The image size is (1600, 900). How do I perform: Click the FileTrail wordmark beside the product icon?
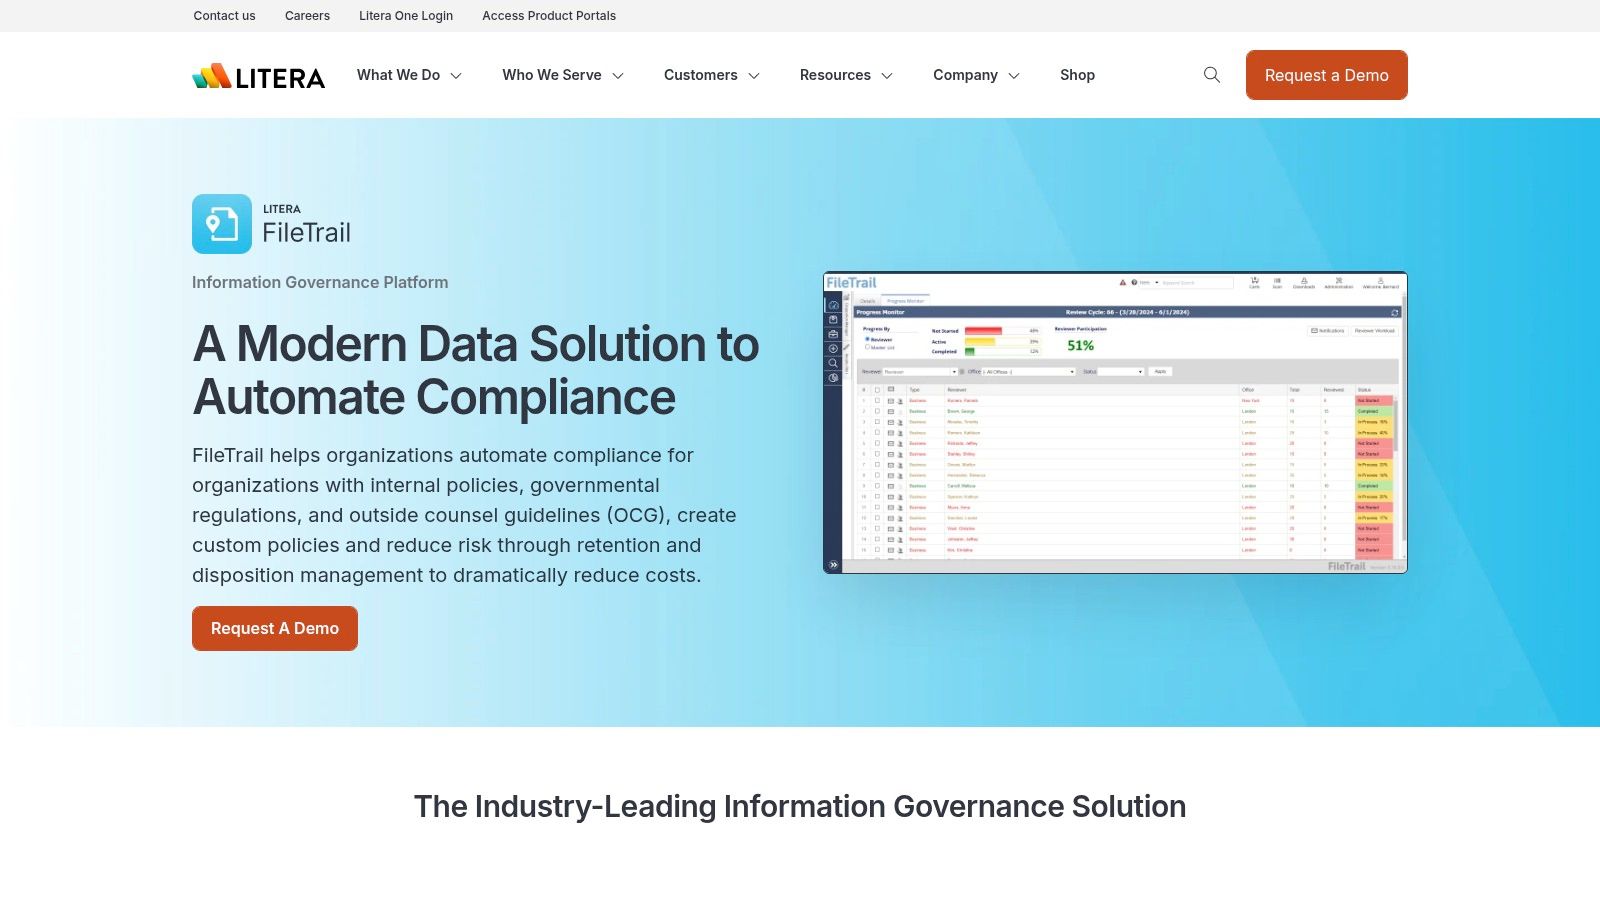click(306, 233)
